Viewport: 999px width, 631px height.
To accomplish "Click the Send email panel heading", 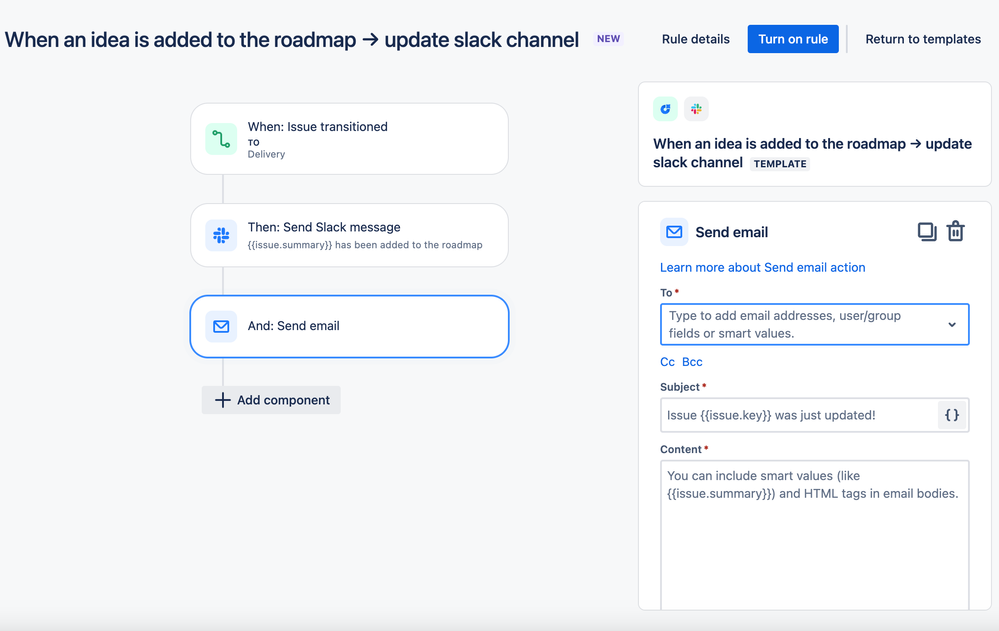I will click(731, 232).
